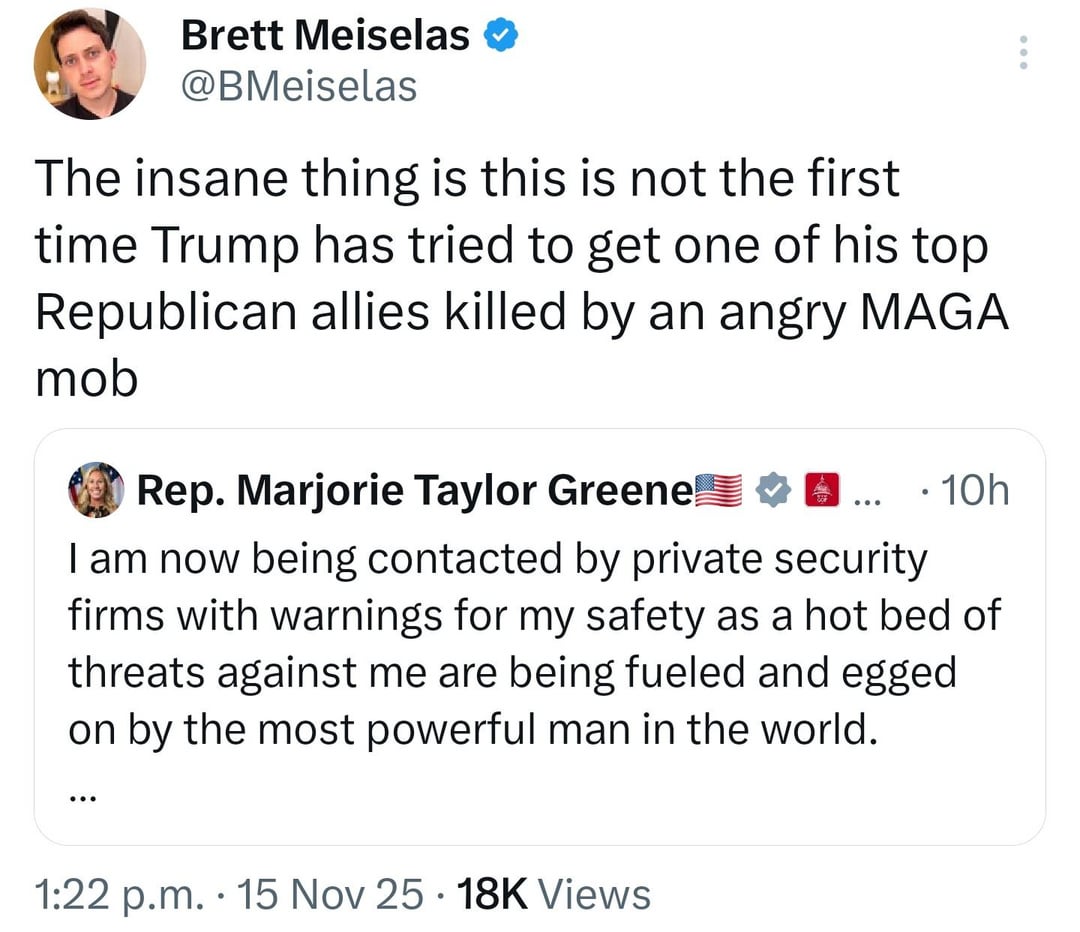Click blue verified badge beside Brett Meiselas
The width and height of the screenshot is (1080, 932).
[499, 37]
